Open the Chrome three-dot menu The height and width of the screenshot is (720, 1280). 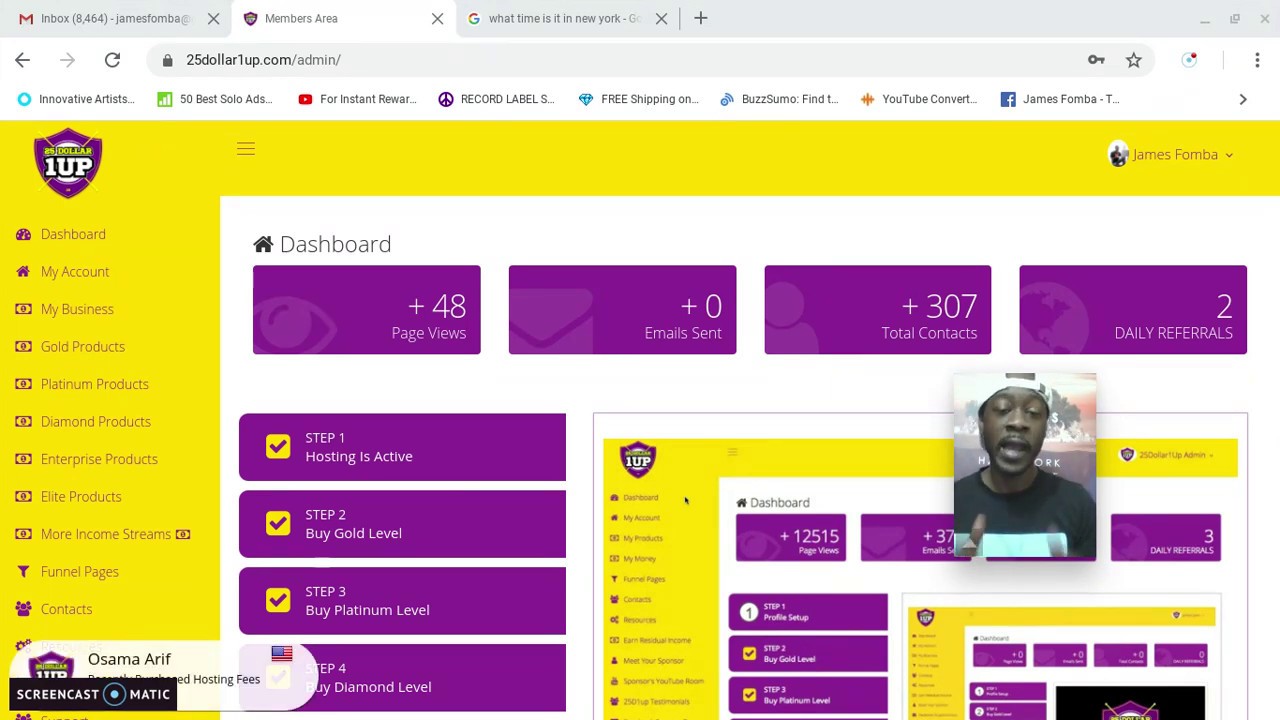[x=1257, y=60]
